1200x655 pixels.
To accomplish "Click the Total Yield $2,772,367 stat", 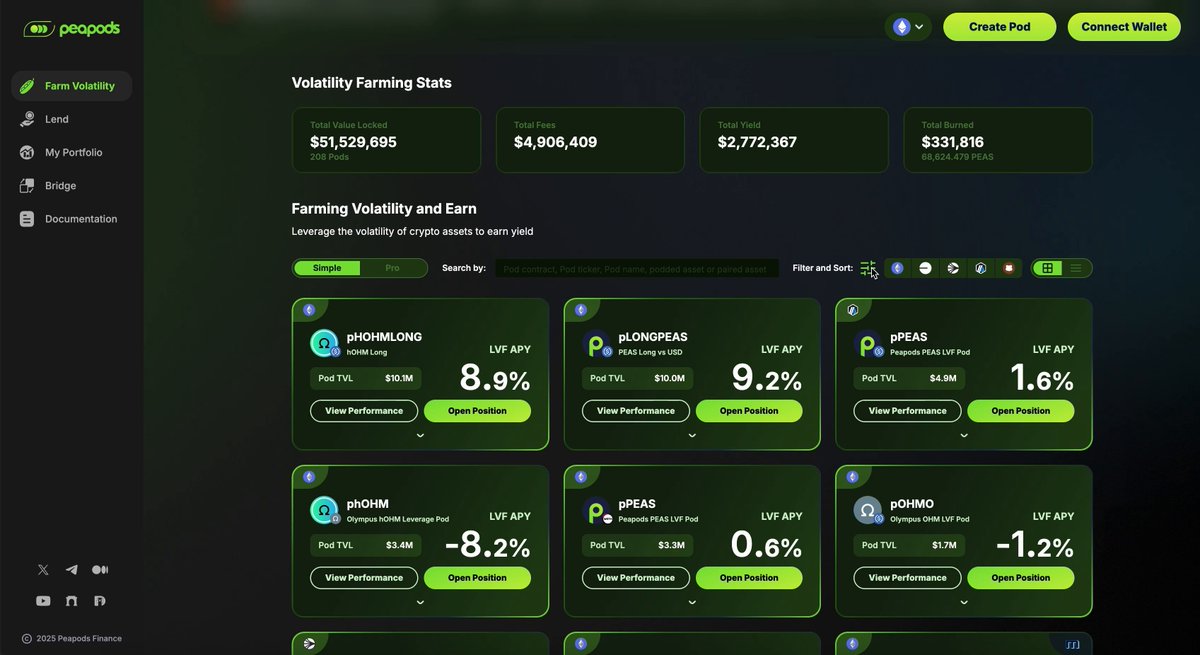I will pyautogui.click(x=794, y=140).
